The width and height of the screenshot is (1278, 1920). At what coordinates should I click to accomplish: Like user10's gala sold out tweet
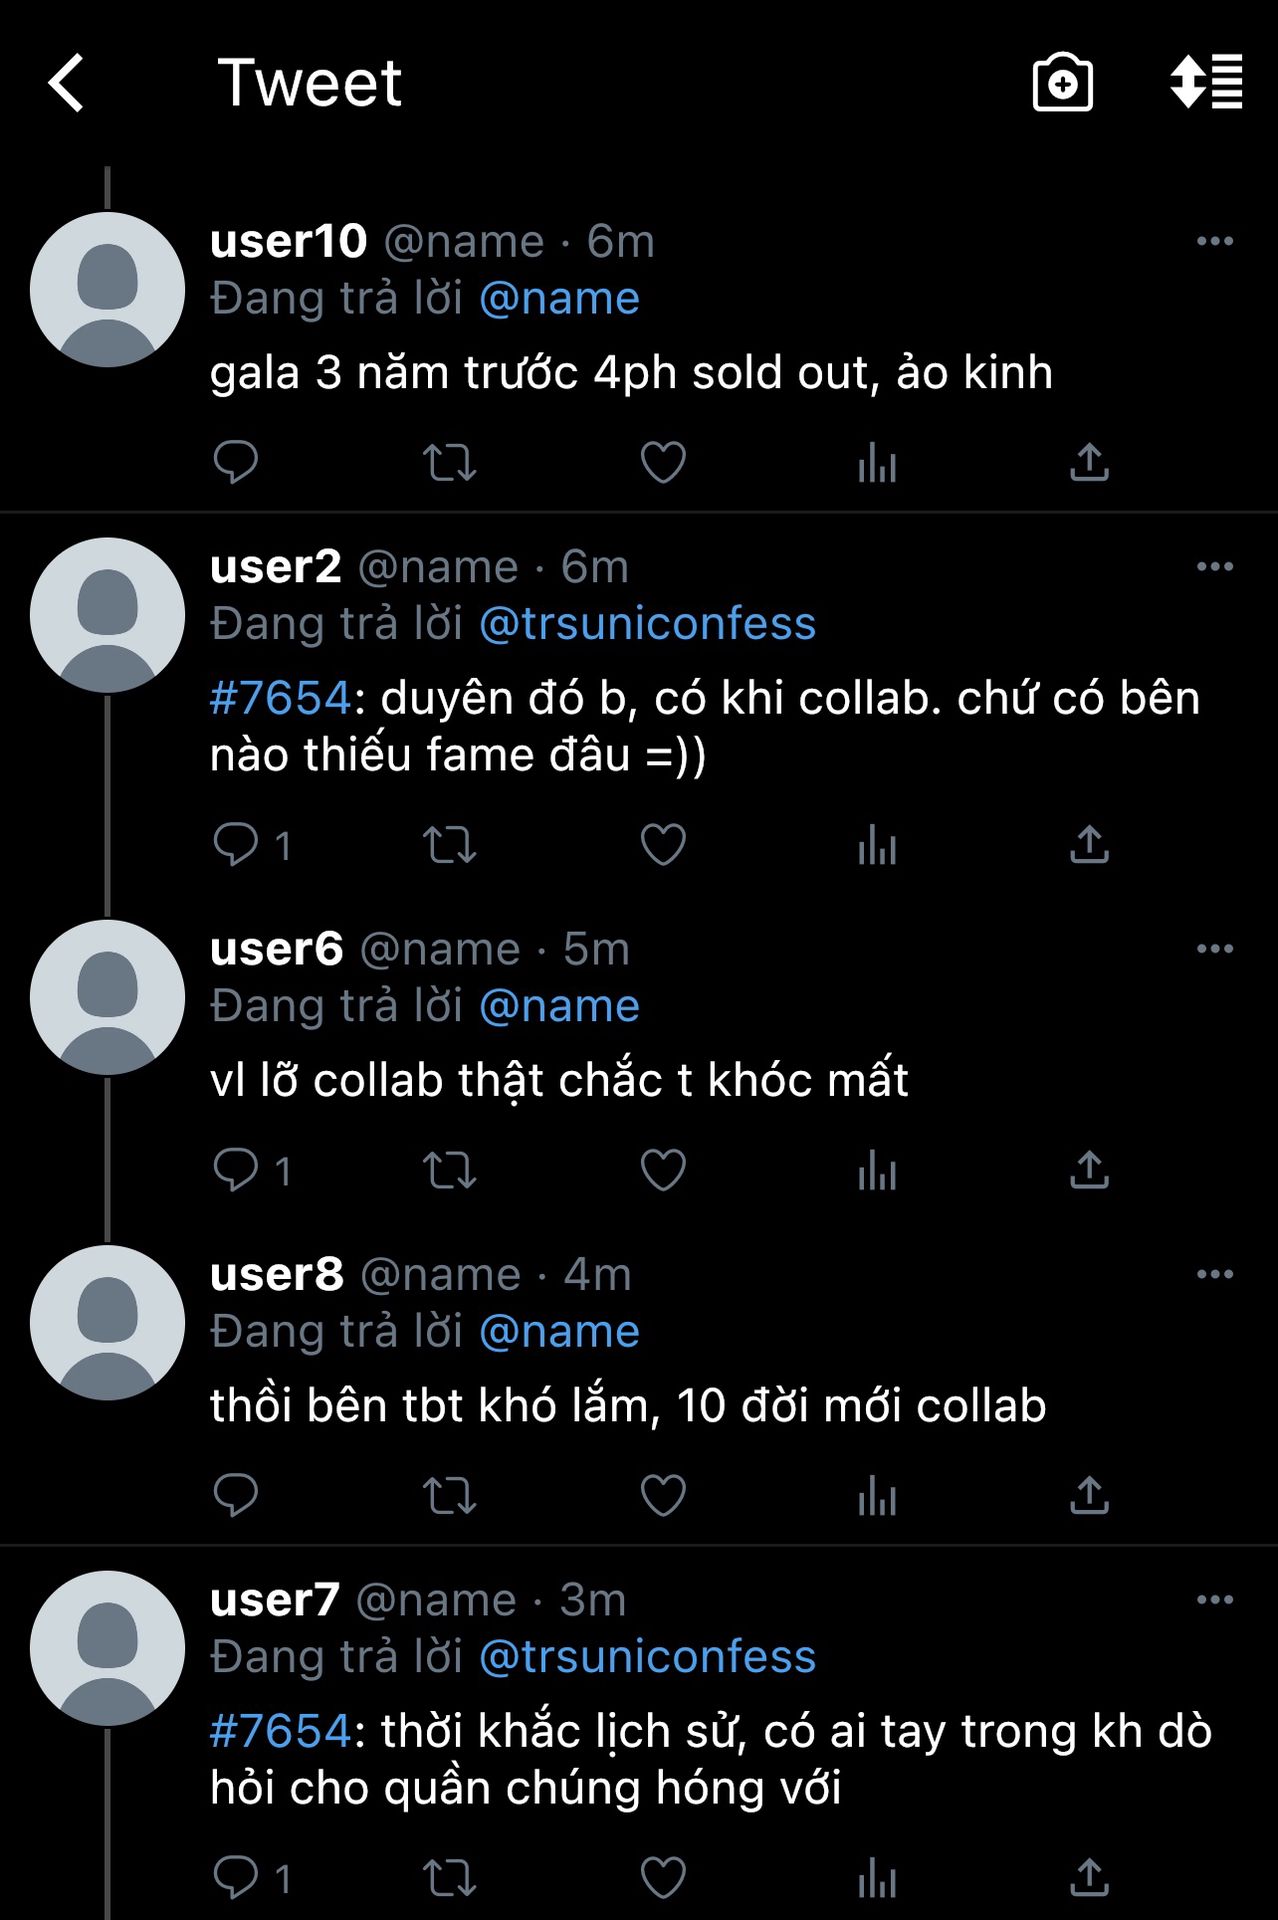pyautogui.click(x=663, y=462)
